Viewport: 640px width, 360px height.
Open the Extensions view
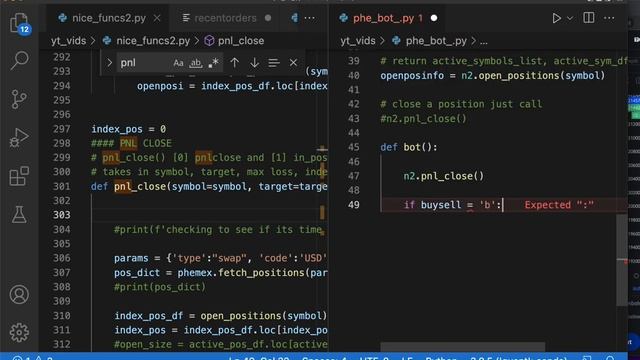[19, 176]
